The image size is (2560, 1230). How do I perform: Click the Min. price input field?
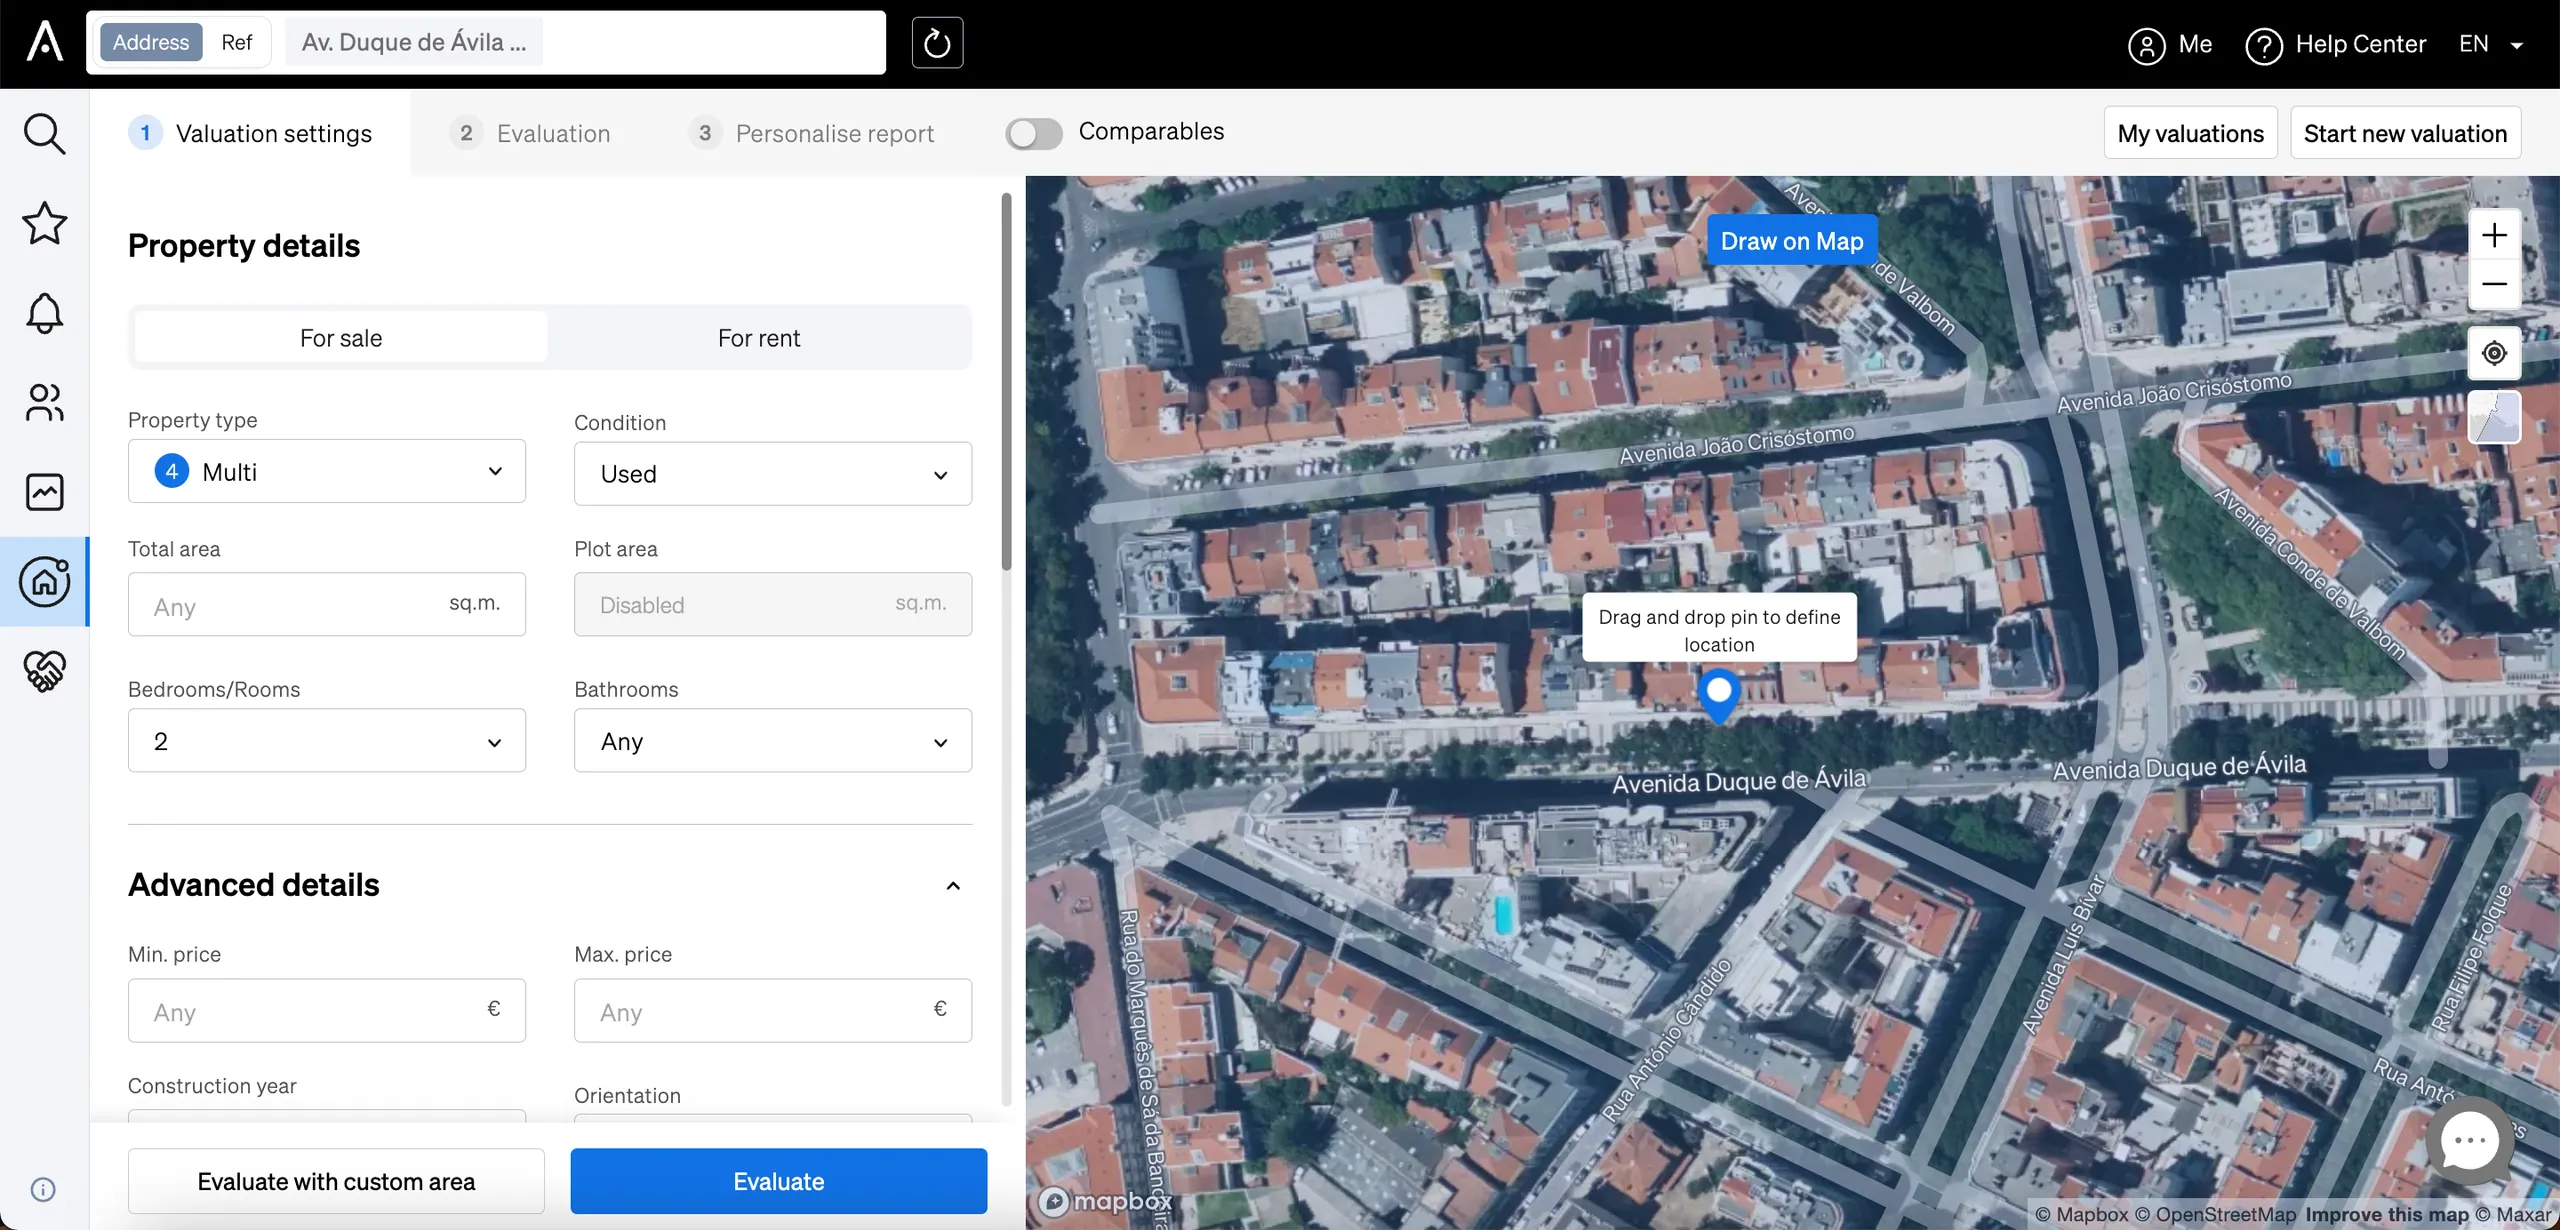pyautogui.click(x=327, y=1011)
